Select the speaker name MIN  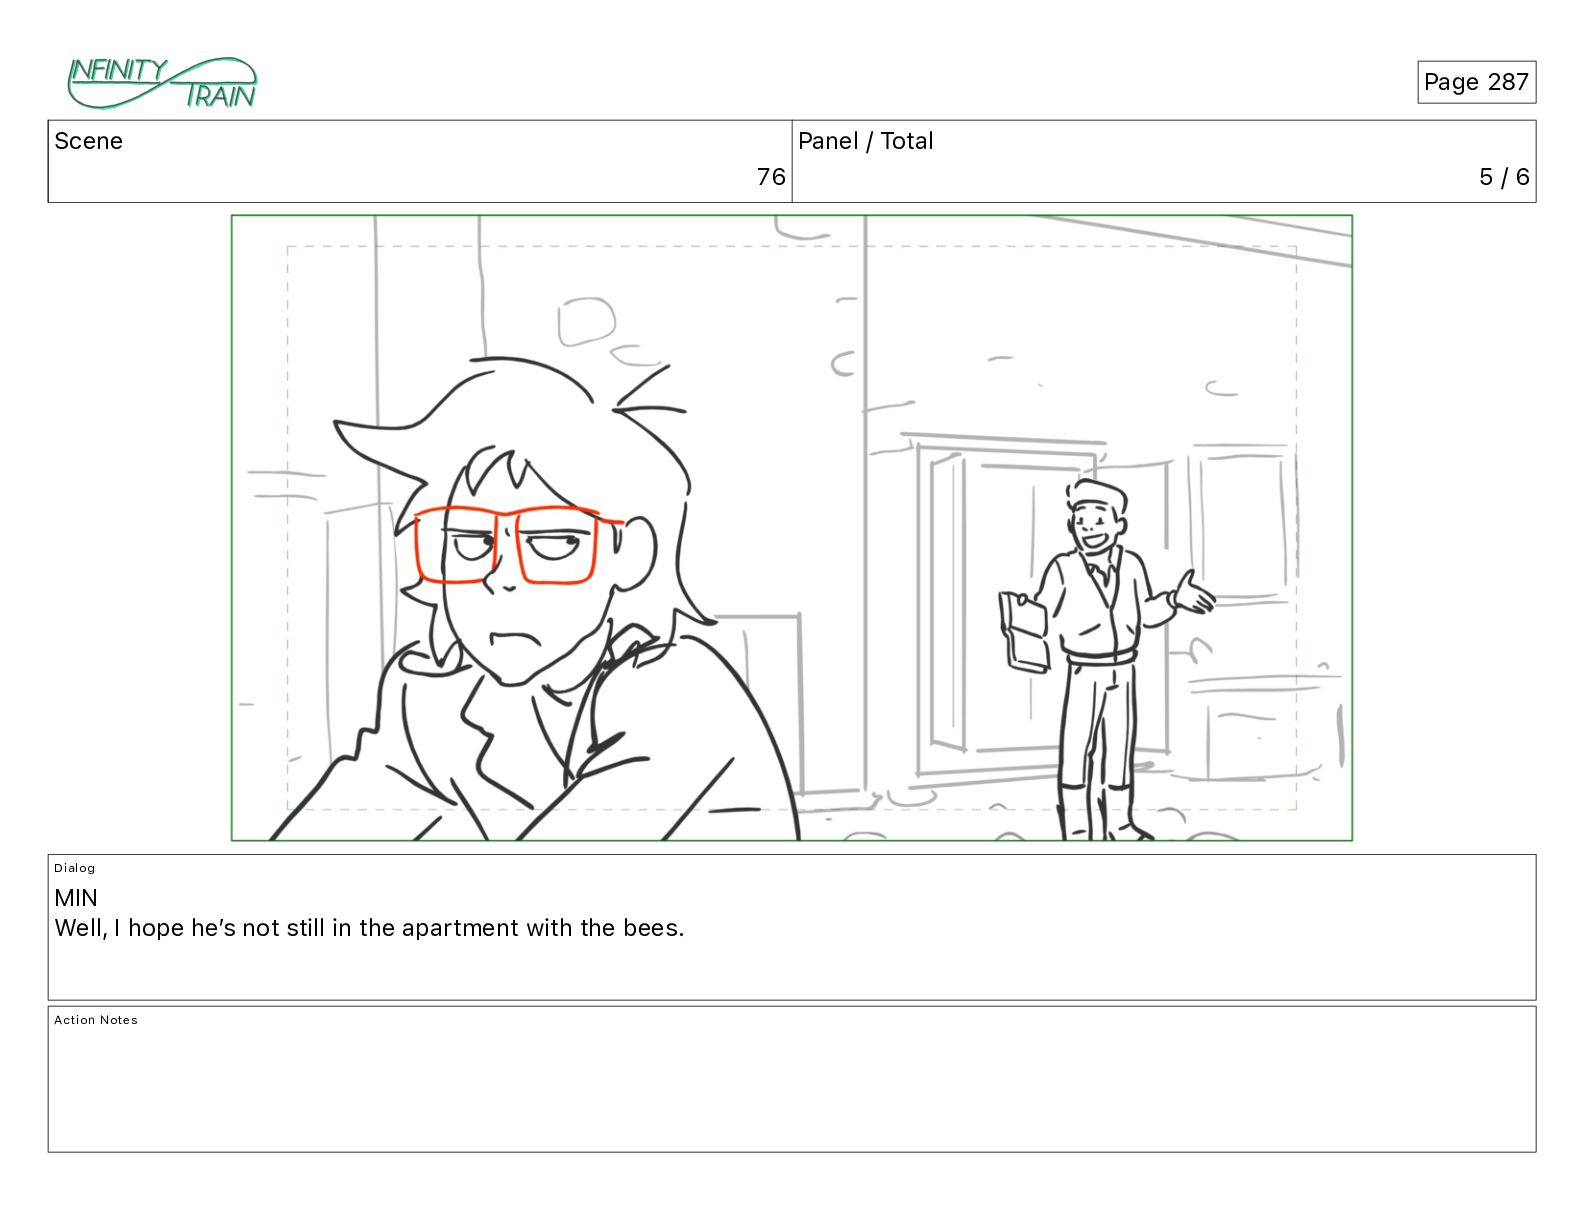(x=76, y=898)
